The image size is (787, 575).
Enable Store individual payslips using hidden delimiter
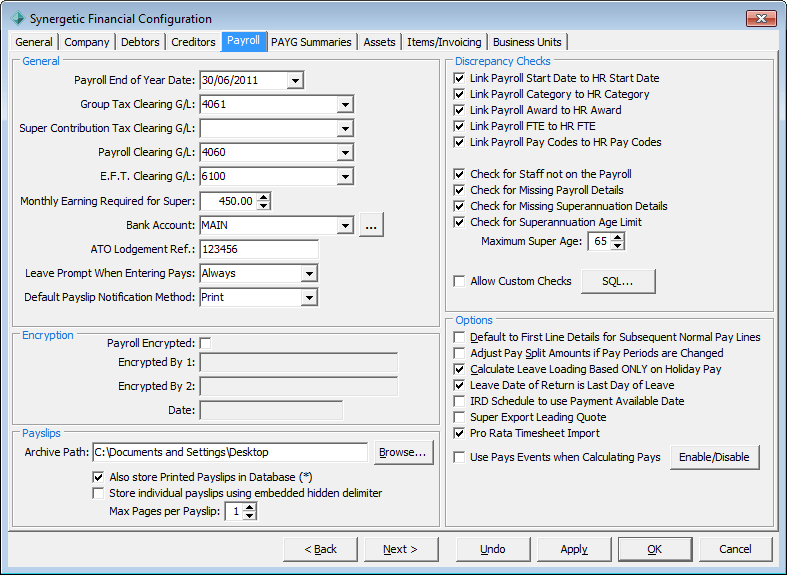coord(98,493)
